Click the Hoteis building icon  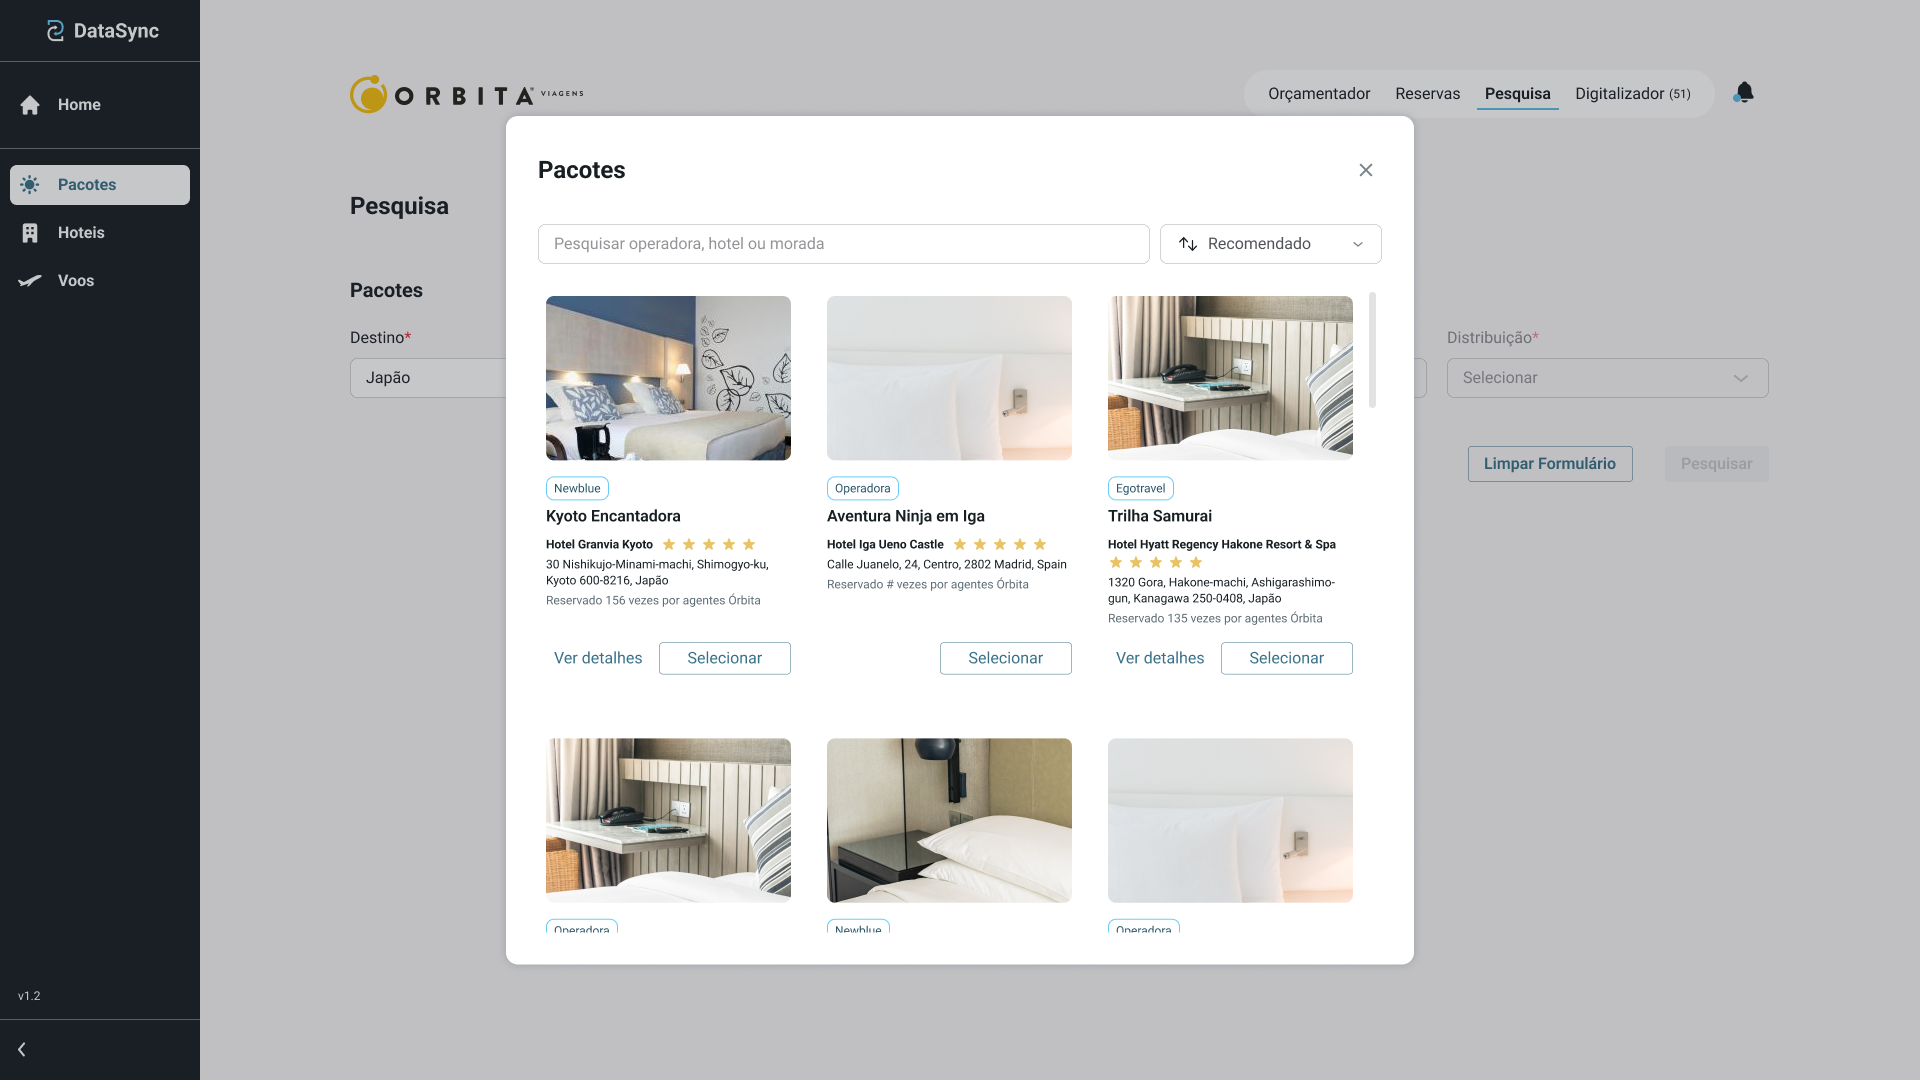[30, 233]
